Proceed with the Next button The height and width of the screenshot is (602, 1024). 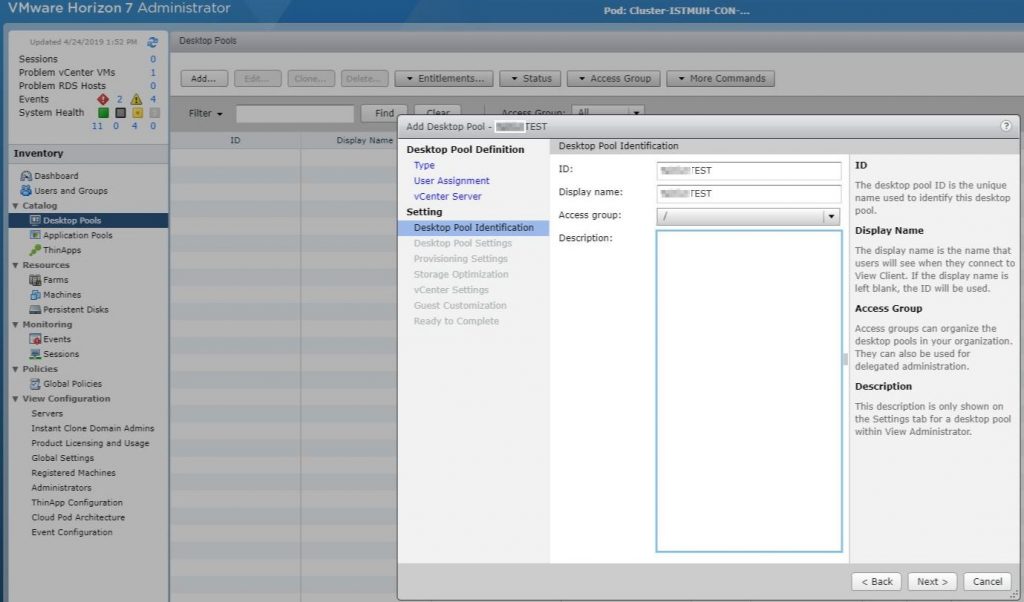[932, 582]
